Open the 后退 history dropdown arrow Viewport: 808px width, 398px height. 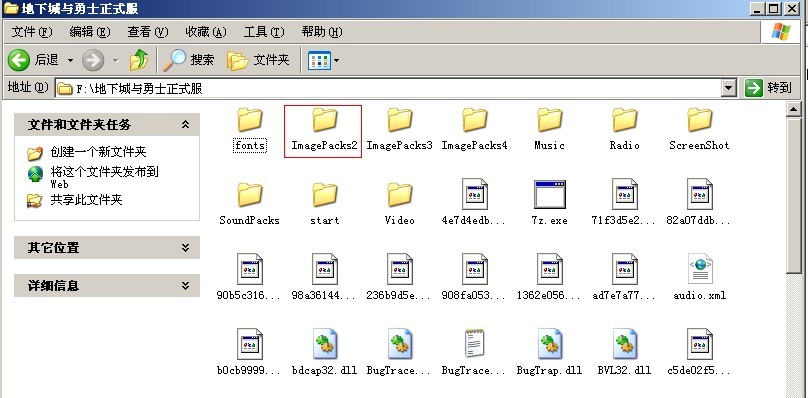point(70,61)
